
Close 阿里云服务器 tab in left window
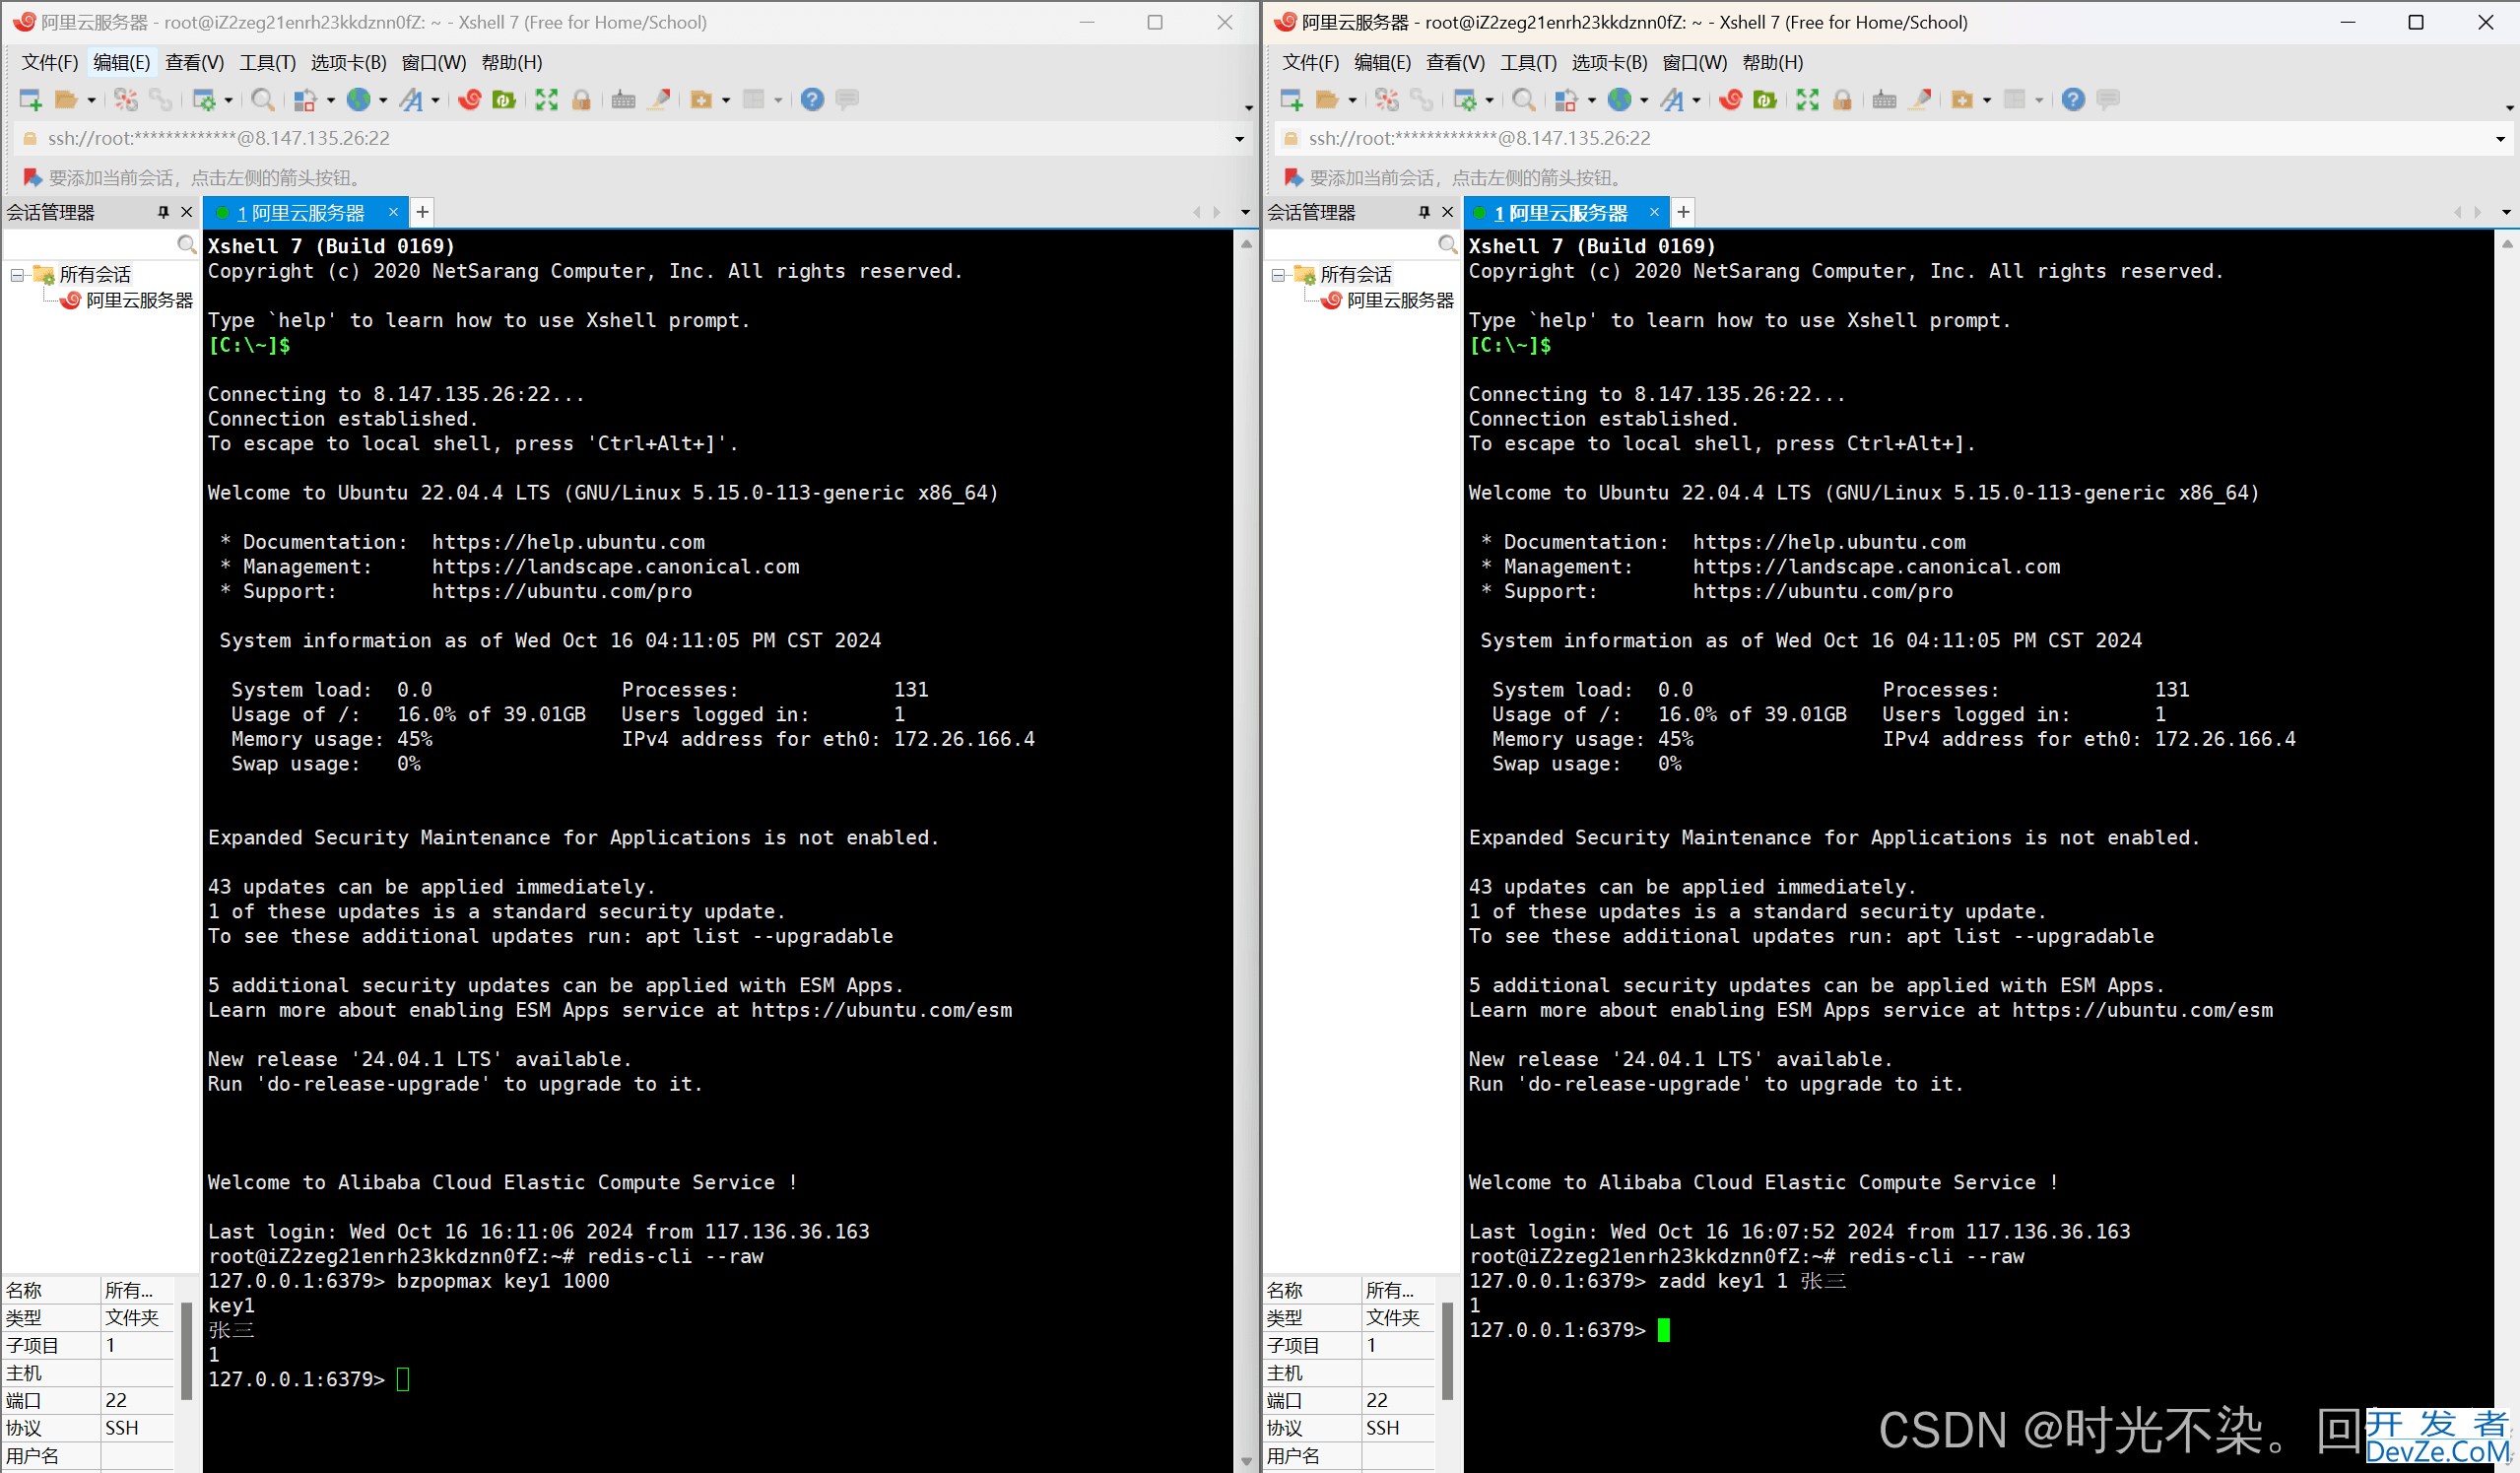[x=393, y=212]
